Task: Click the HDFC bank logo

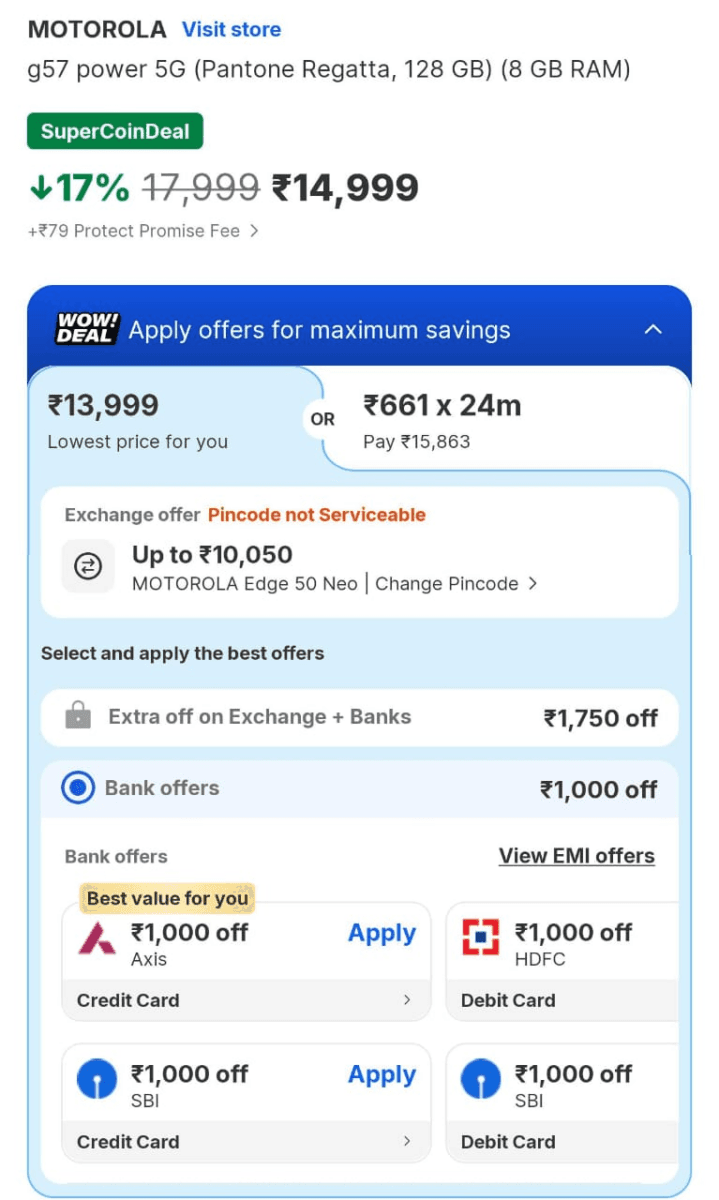Action: (480, 937)
